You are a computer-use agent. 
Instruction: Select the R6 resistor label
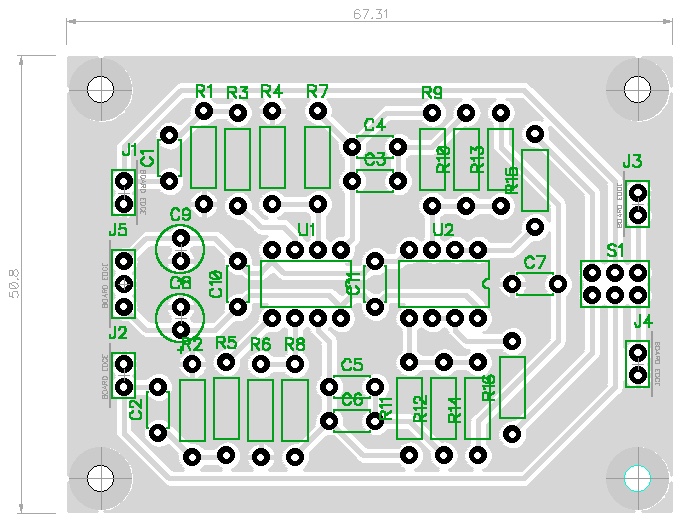click(x=260, y=344)
